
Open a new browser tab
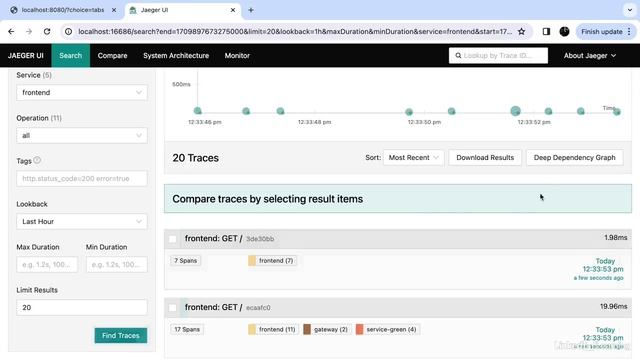coord(251,10)
